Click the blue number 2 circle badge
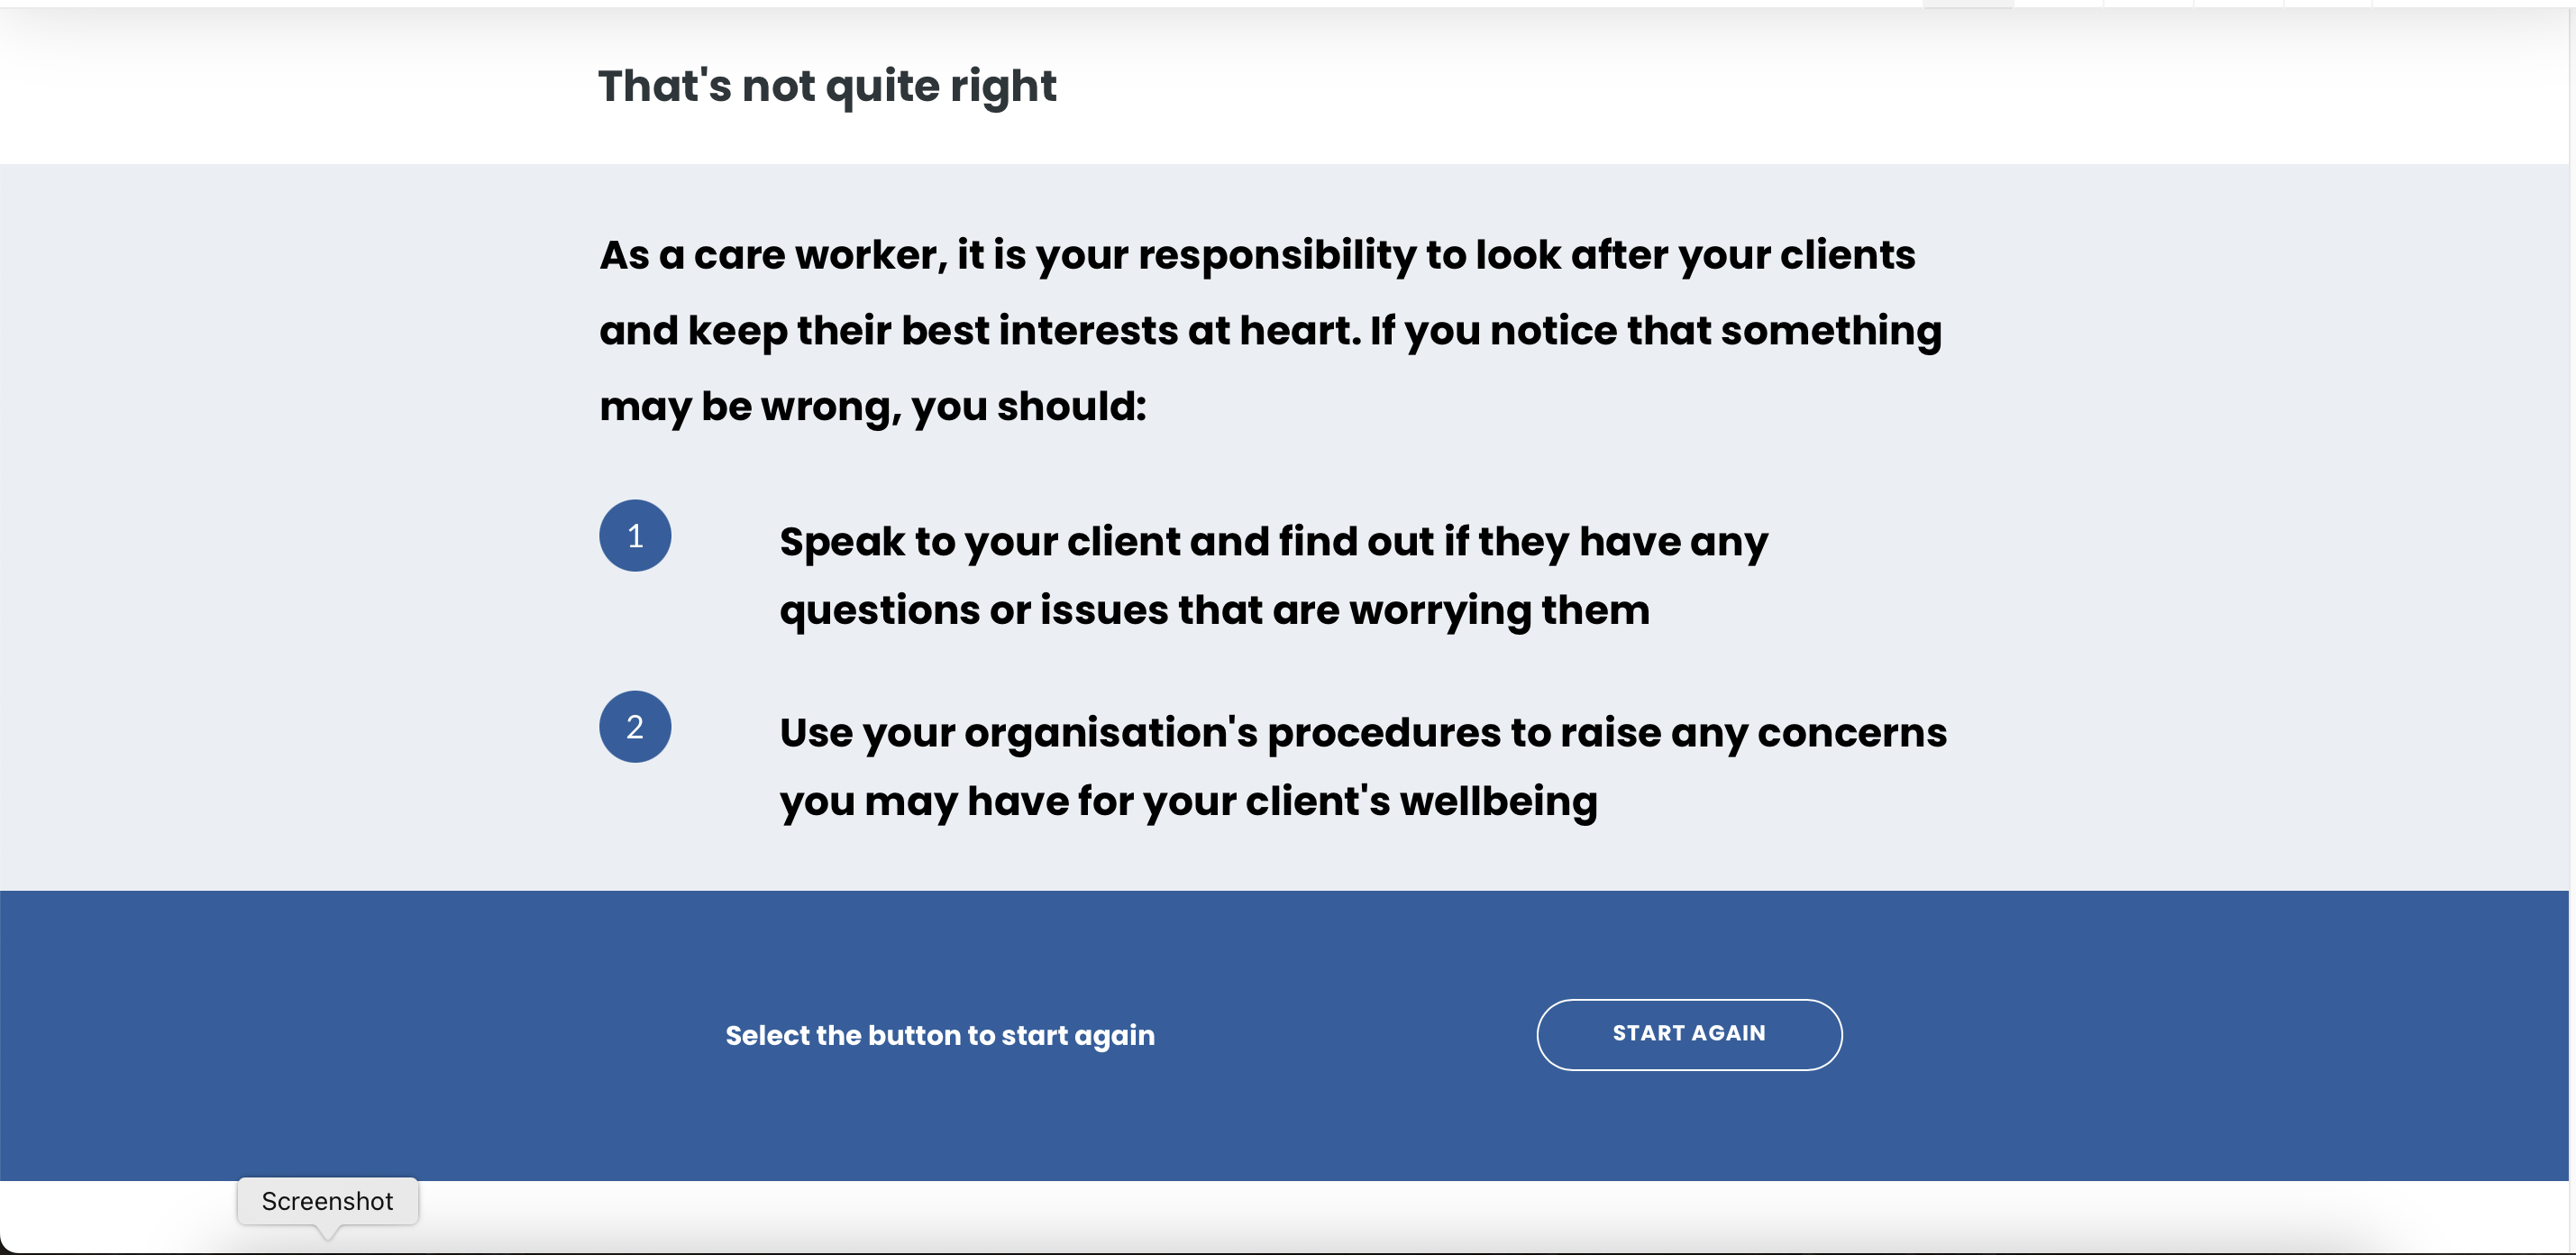Image resolution: width=2576 pixels, height=1255 pixels. [635, 727]
